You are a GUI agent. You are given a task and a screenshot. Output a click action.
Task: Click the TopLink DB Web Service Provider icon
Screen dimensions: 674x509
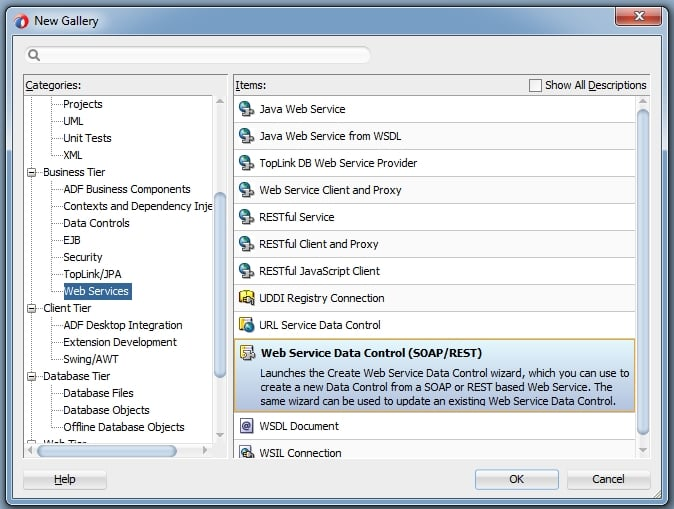click(x=246, y=163)
